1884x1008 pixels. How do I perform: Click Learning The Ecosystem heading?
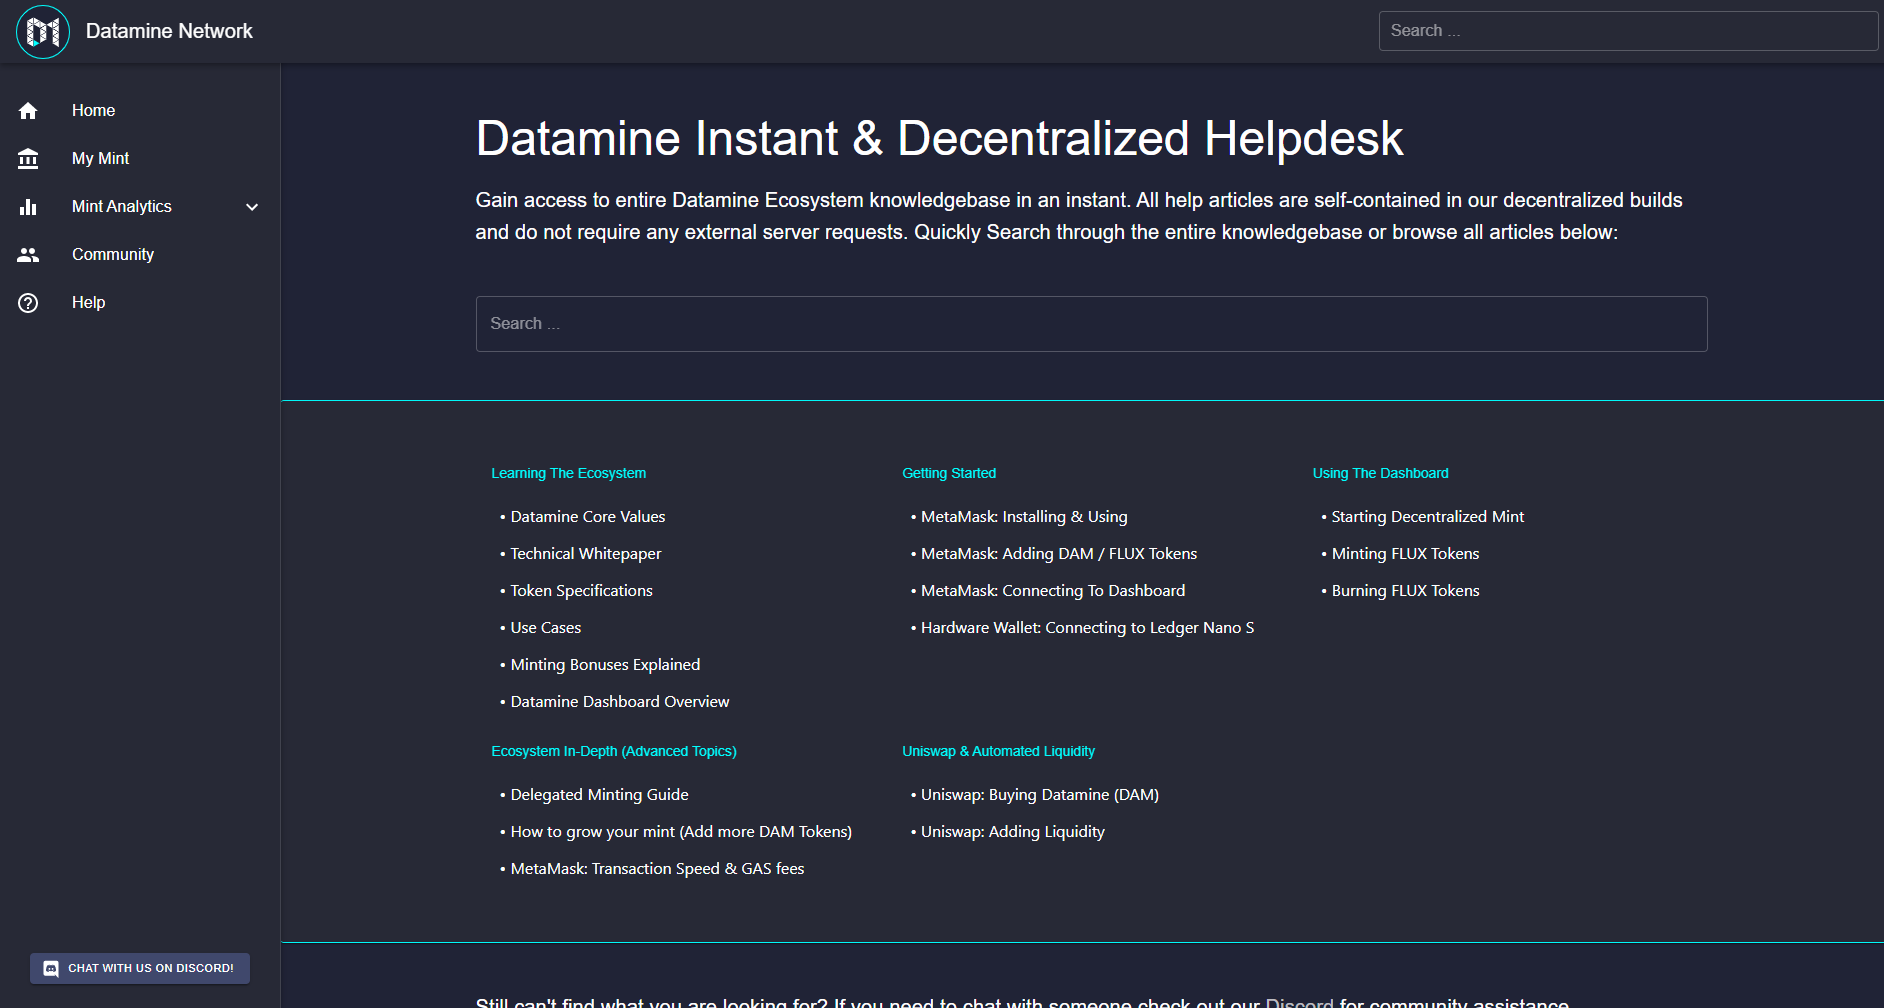click(568, 473)
